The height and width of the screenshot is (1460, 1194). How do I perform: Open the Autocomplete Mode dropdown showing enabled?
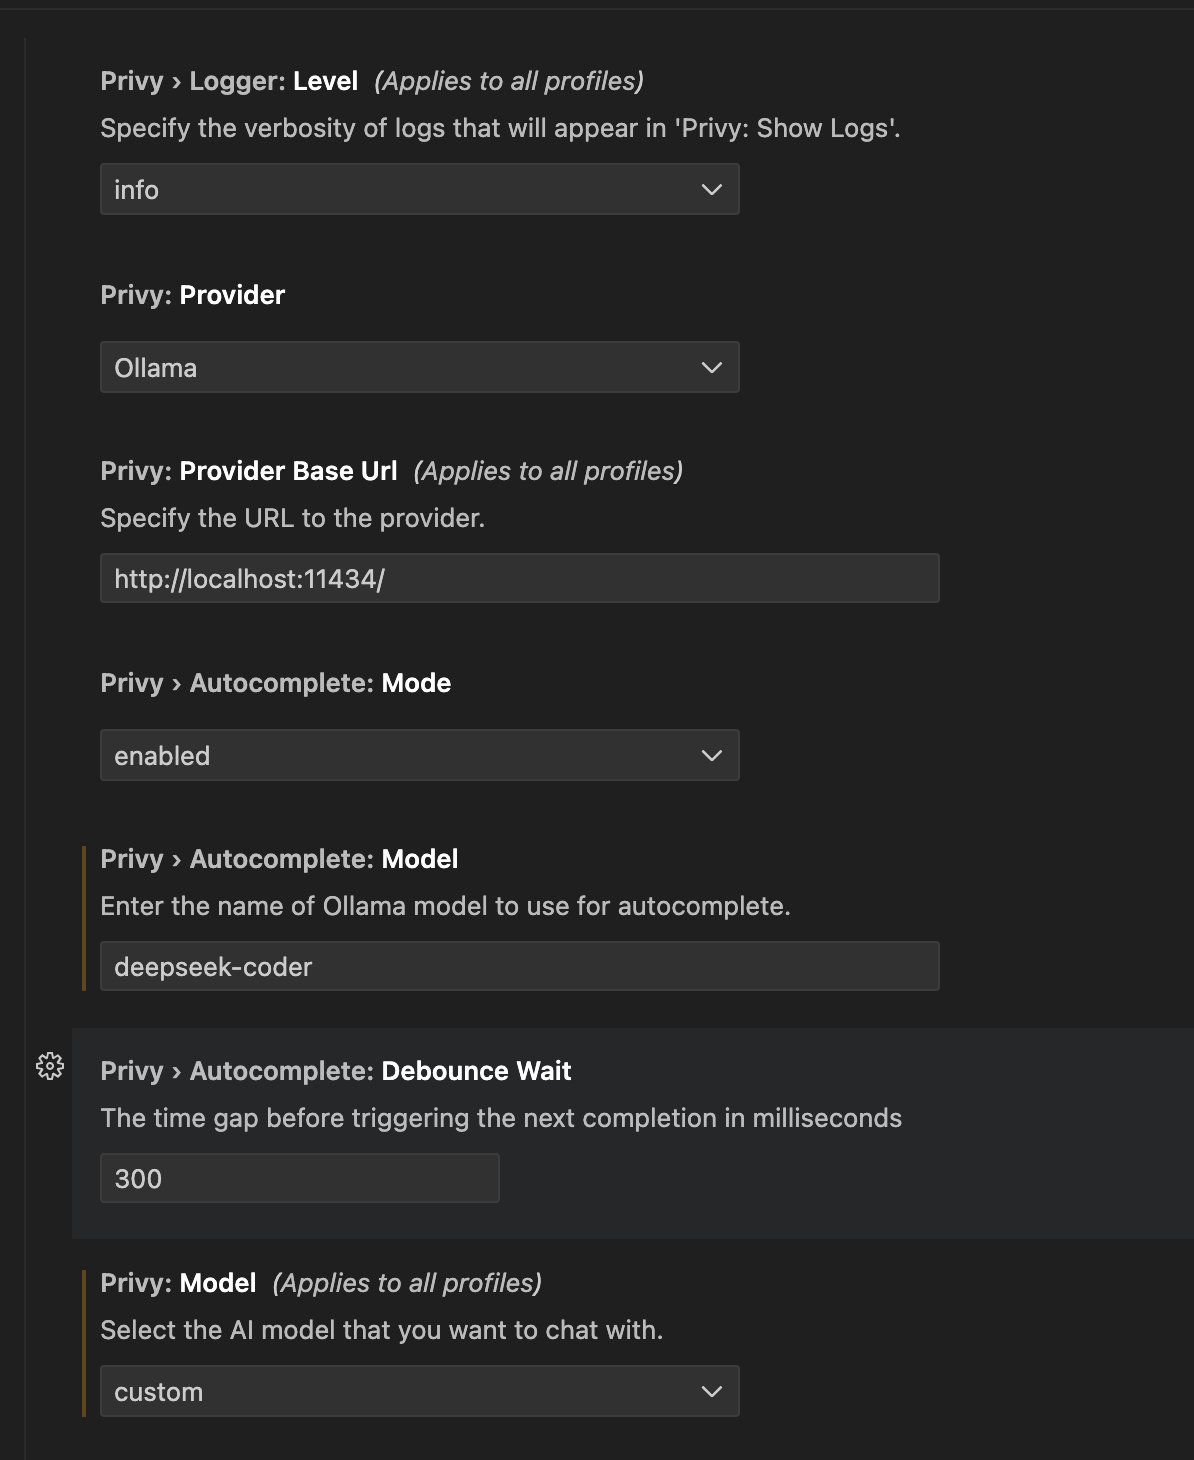[x=419, y=756]
